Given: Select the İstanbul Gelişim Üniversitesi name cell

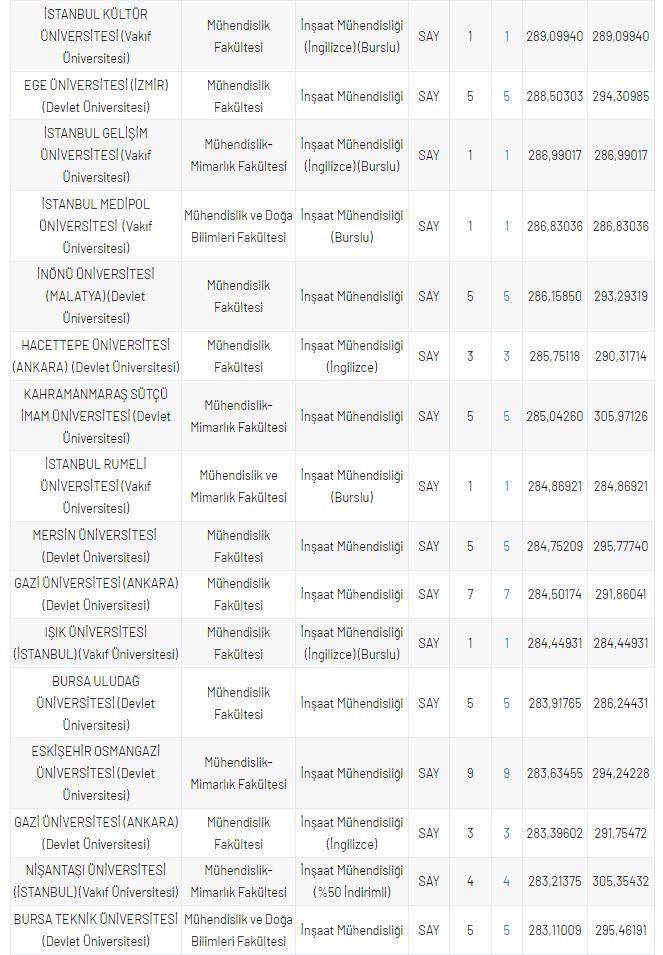Looking at the screenshot, I should click(96, 155).
